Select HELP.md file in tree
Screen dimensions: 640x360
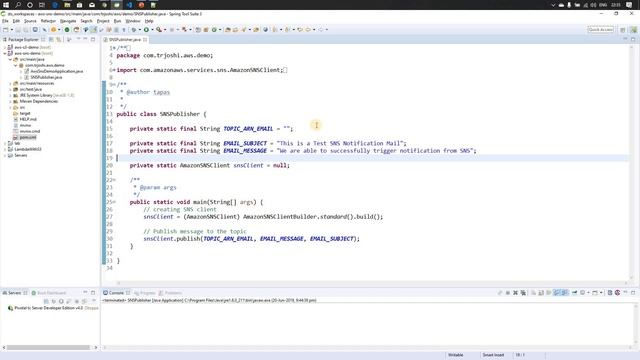[28, 119]
